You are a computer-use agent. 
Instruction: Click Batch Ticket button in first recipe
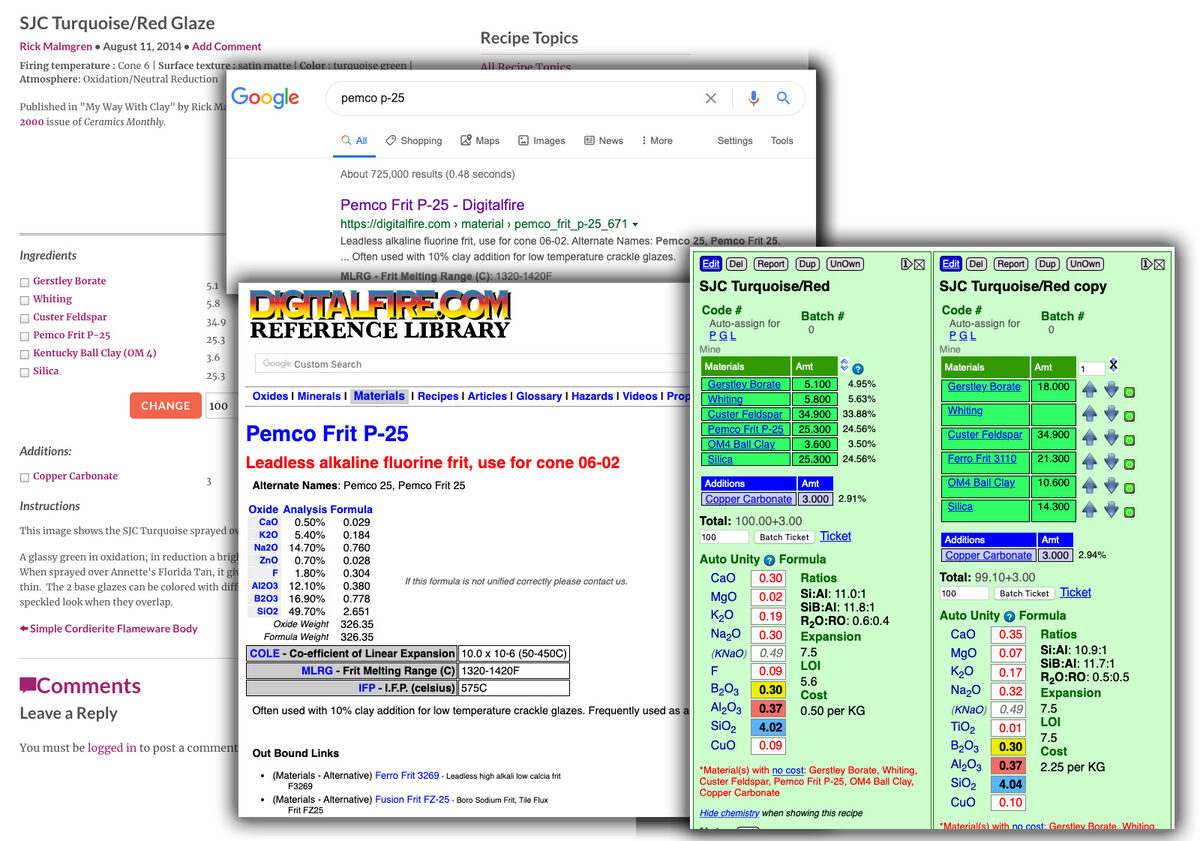(784, 537)
